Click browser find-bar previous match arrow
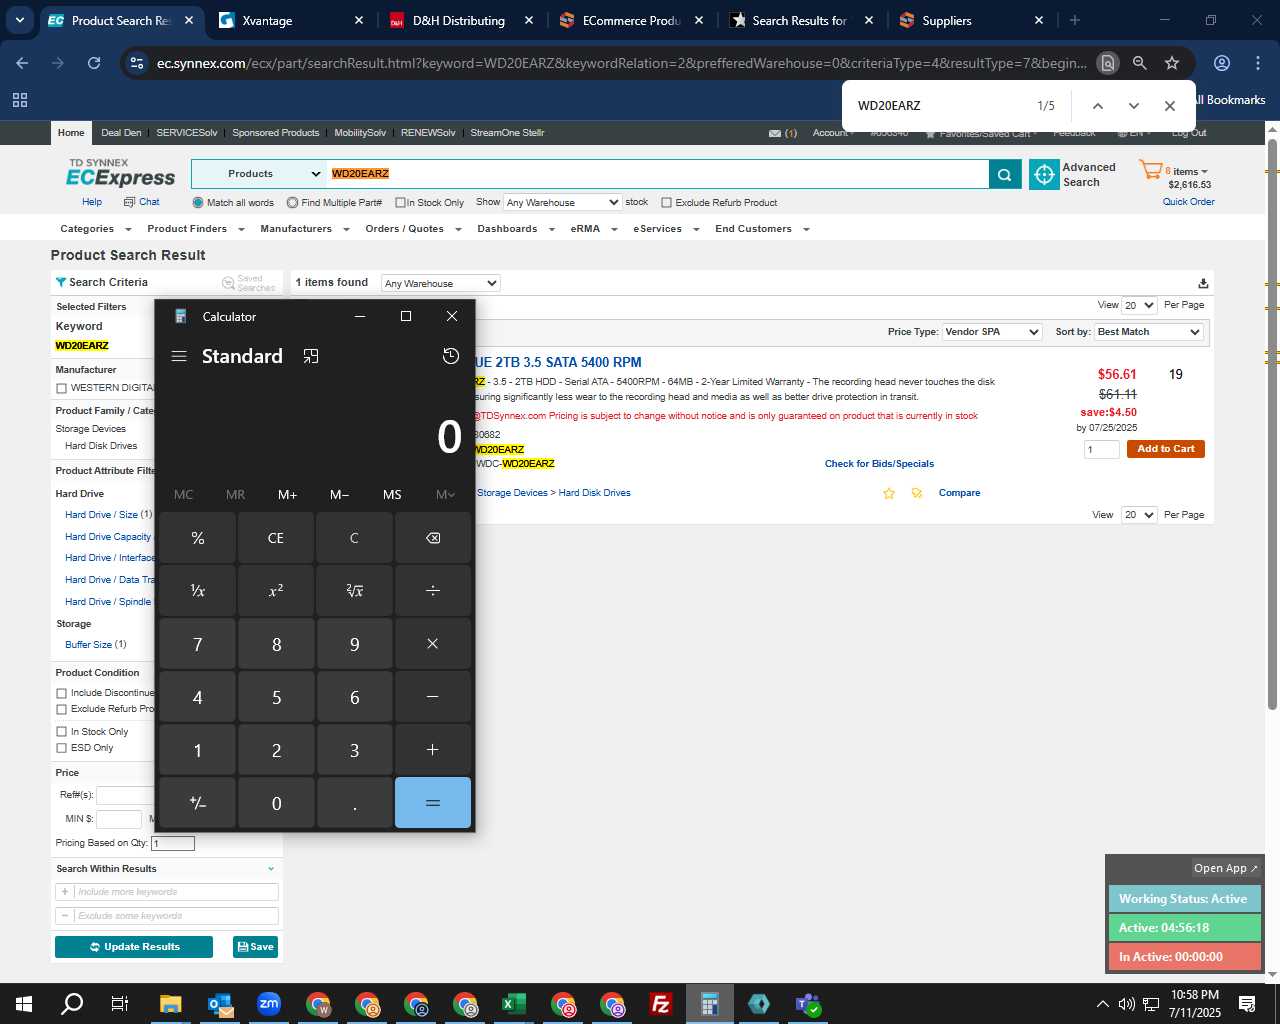The image size is (1280, 1024). (x=1097, y=106)
